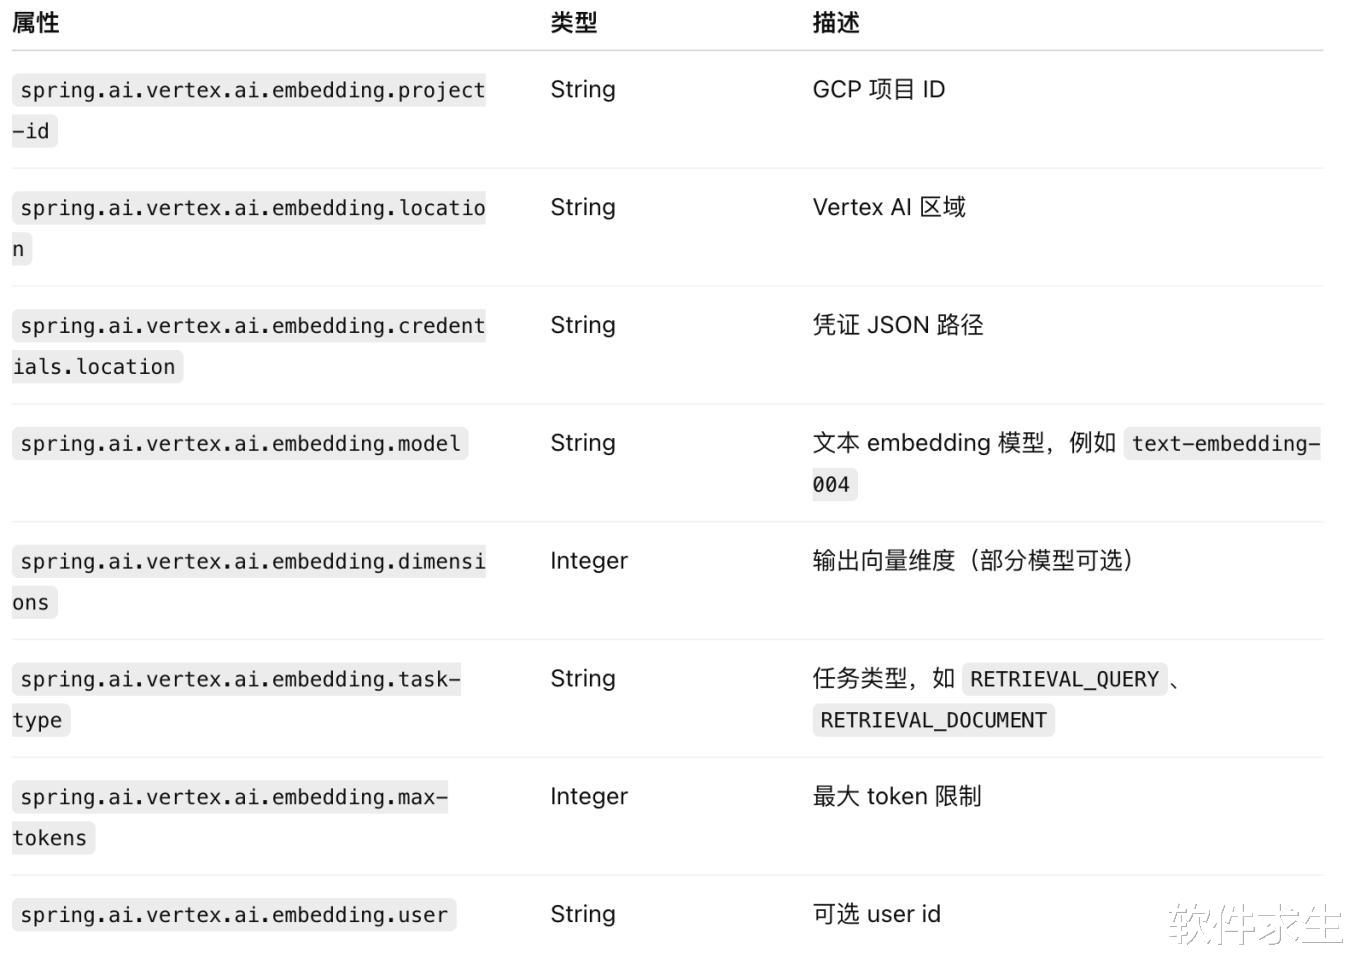Select the 凭证 JSON 路径 description
Viewport: 1366px width, 975px height.
(897, 326)
